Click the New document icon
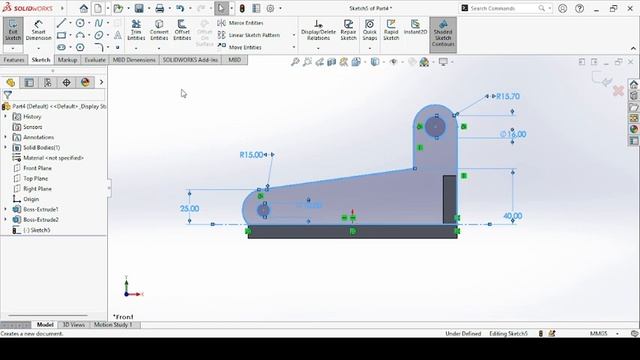The width and height of the screenshot is (640, 360). (x=98, y=8)
